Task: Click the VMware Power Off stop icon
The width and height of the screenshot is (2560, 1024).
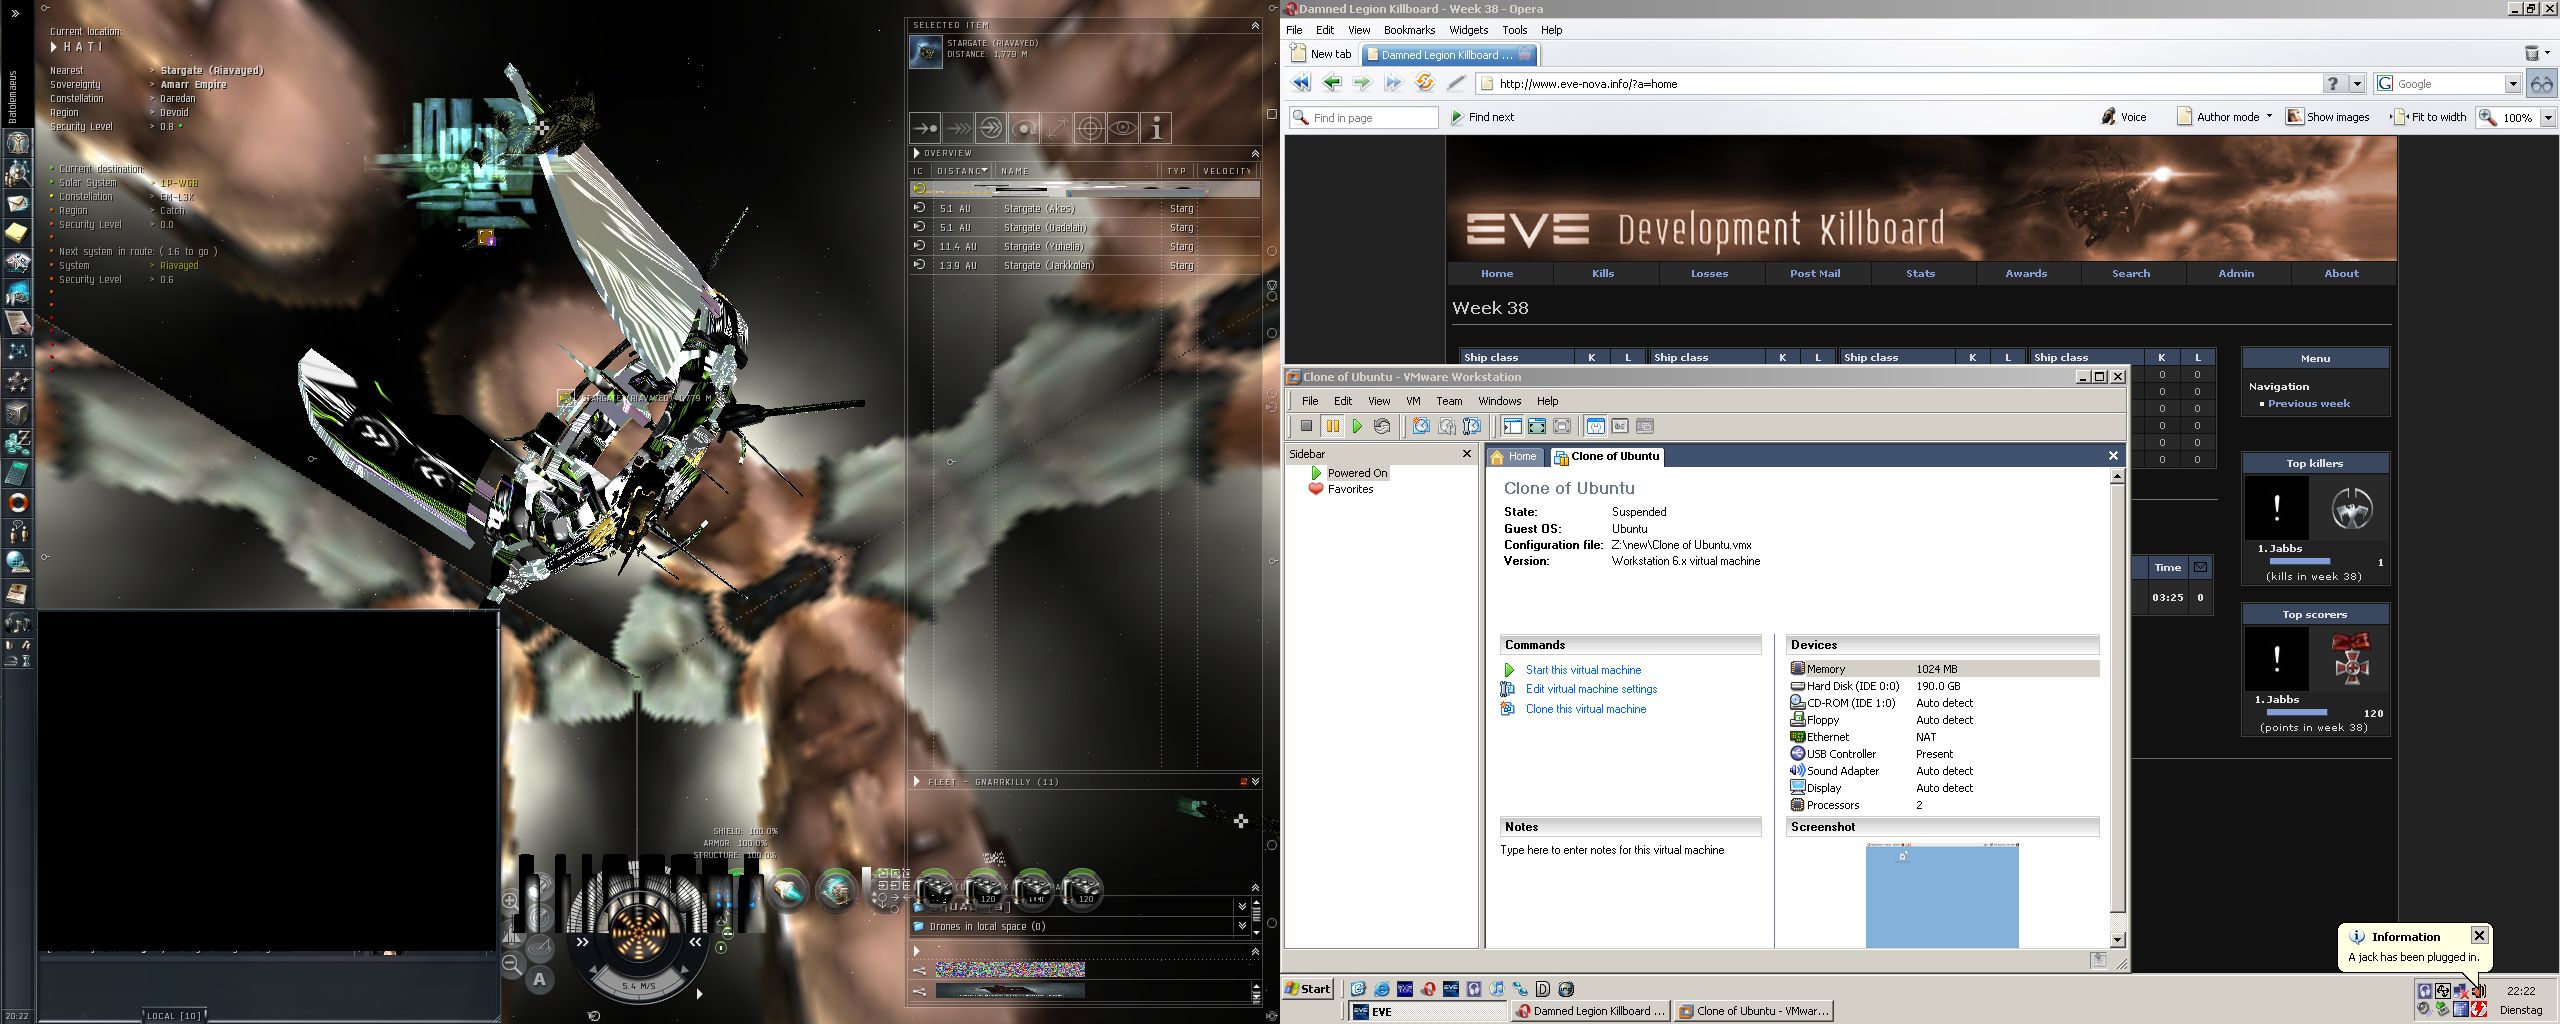Action: click(x=1306, y=426)
